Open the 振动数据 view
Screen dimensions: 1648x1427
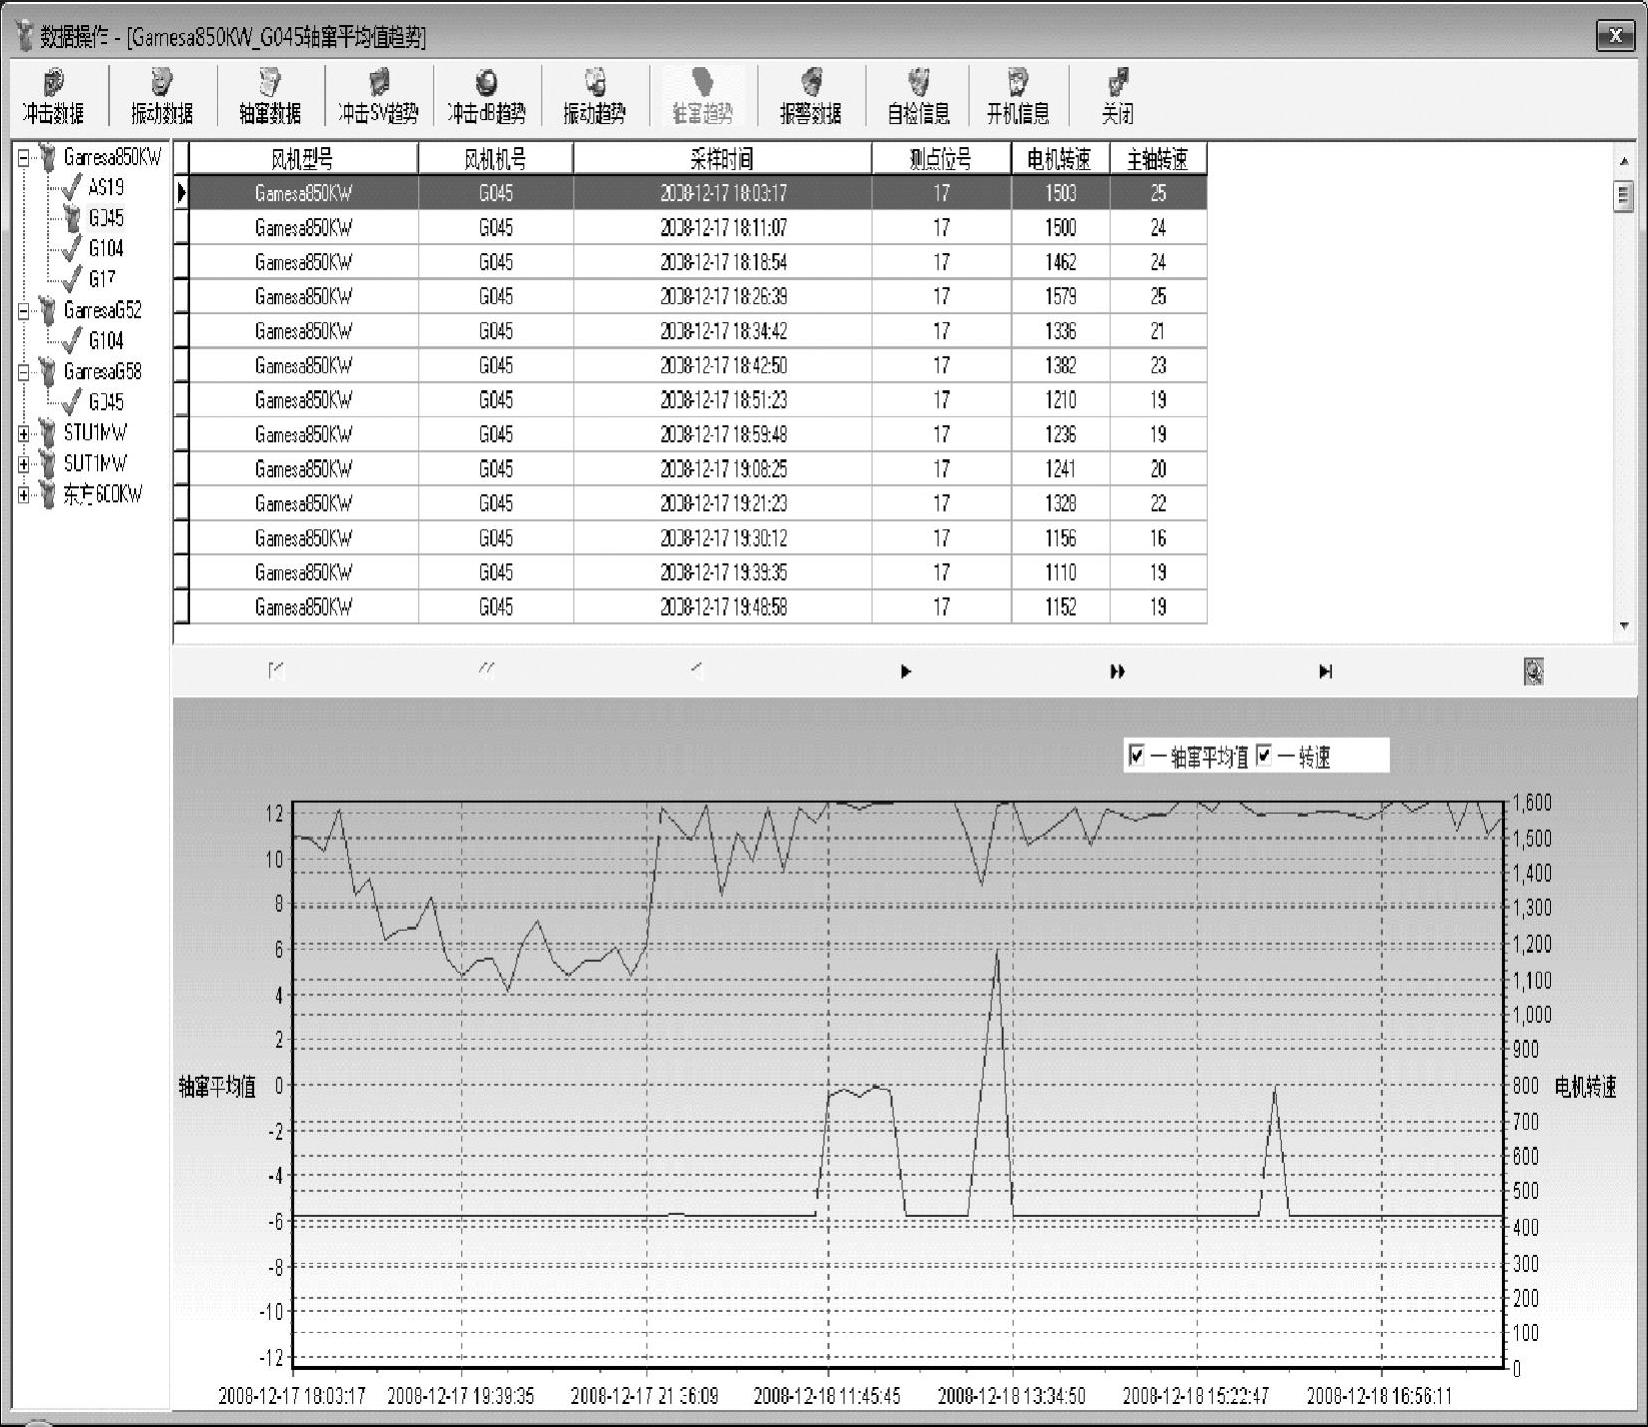(161, 97)
